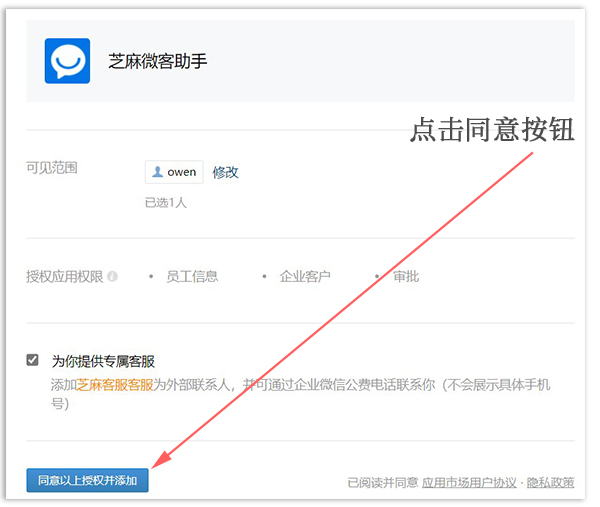Viewport: 600px width, 507px height.
Task: Click the 同意以上授权并添加 button
Action: (x=87, y=480)
